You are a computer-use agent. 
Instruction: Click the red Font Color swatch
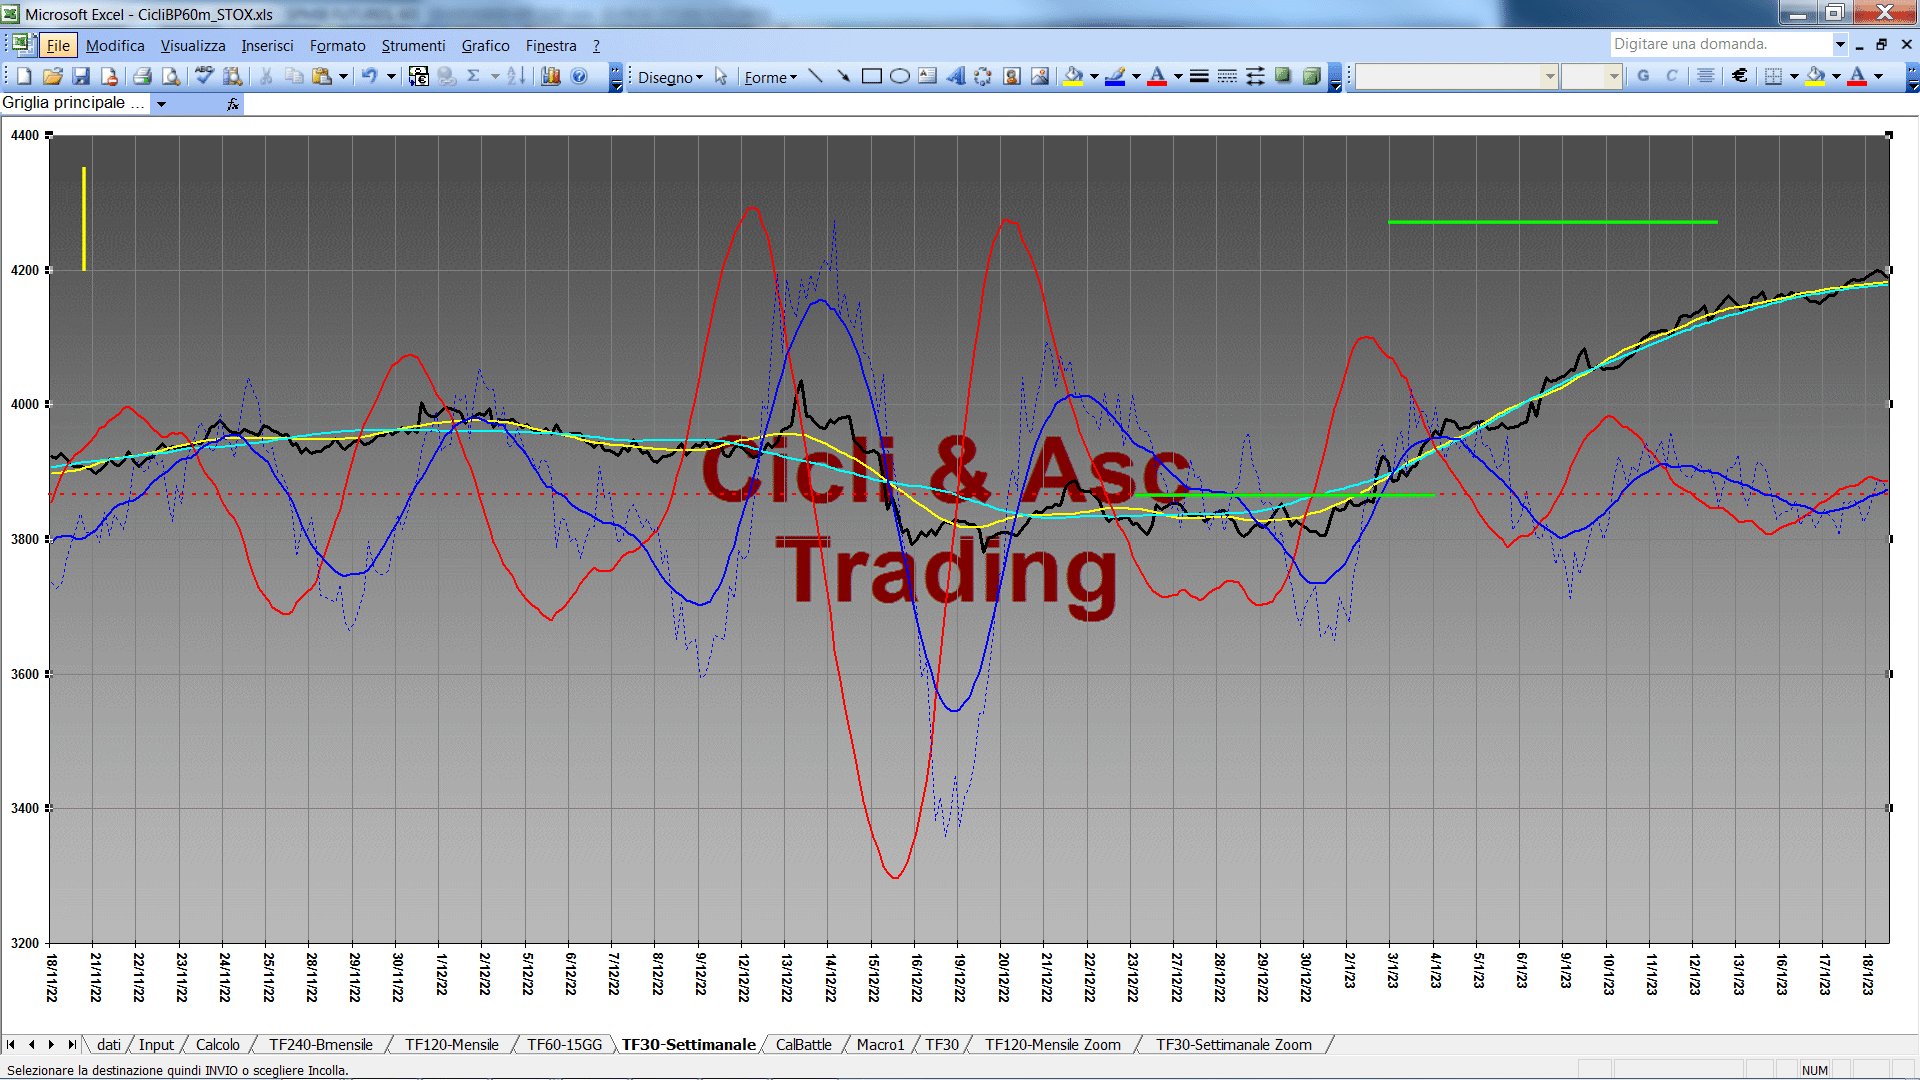pos(1157,77)
